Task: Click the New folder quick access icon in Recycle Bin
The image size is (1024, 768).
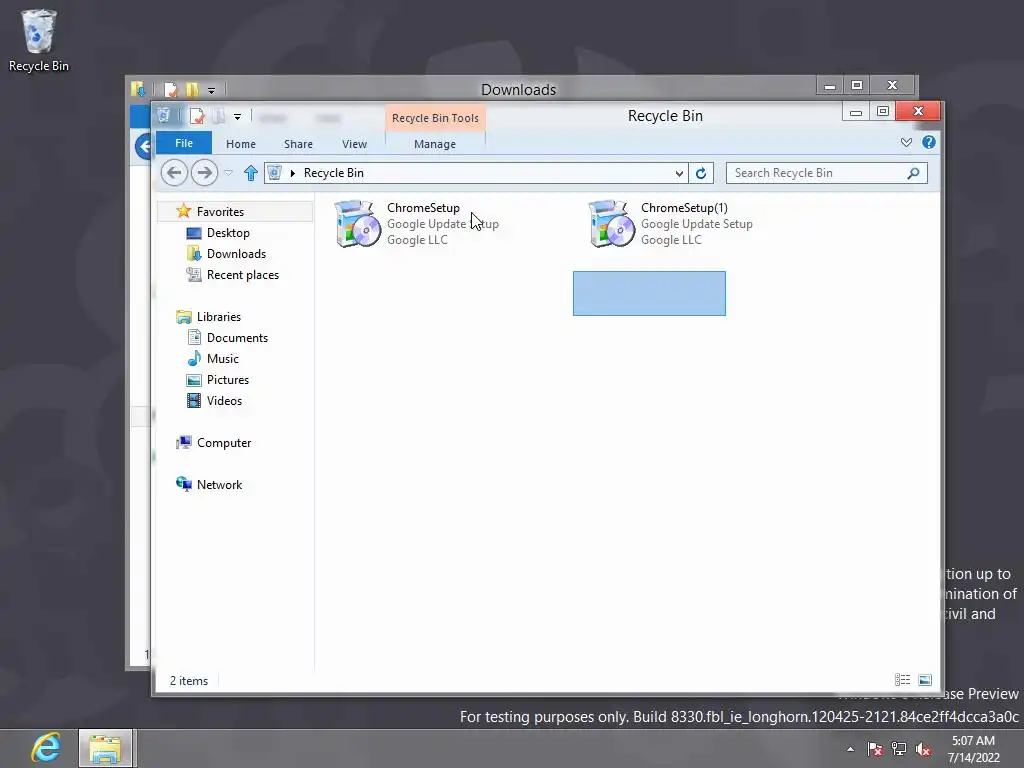Action: [x=218, y=117]
